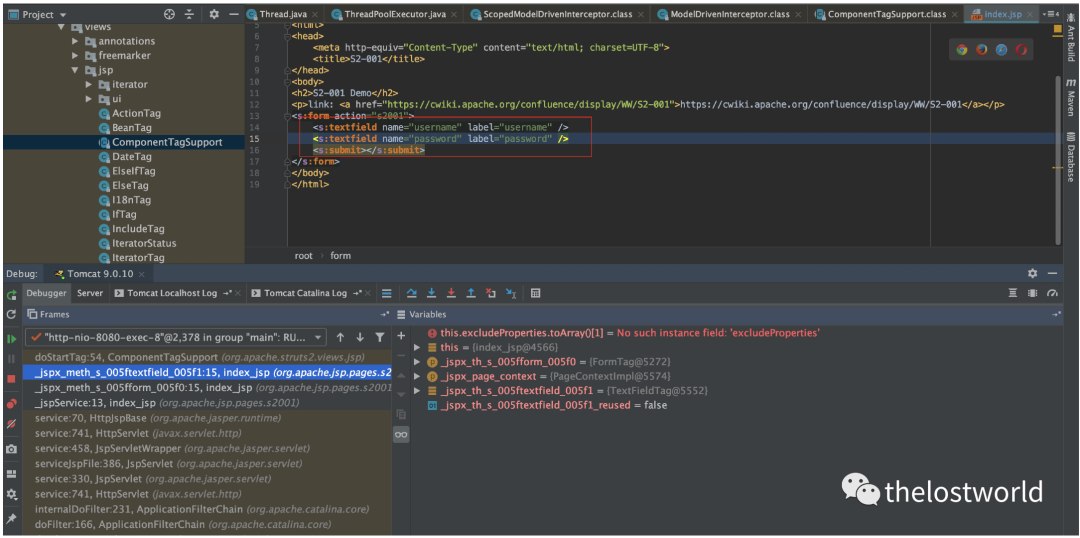Stop the debug session with the red square
Viewport: 1080px width, 538px height.
[11, 379]
